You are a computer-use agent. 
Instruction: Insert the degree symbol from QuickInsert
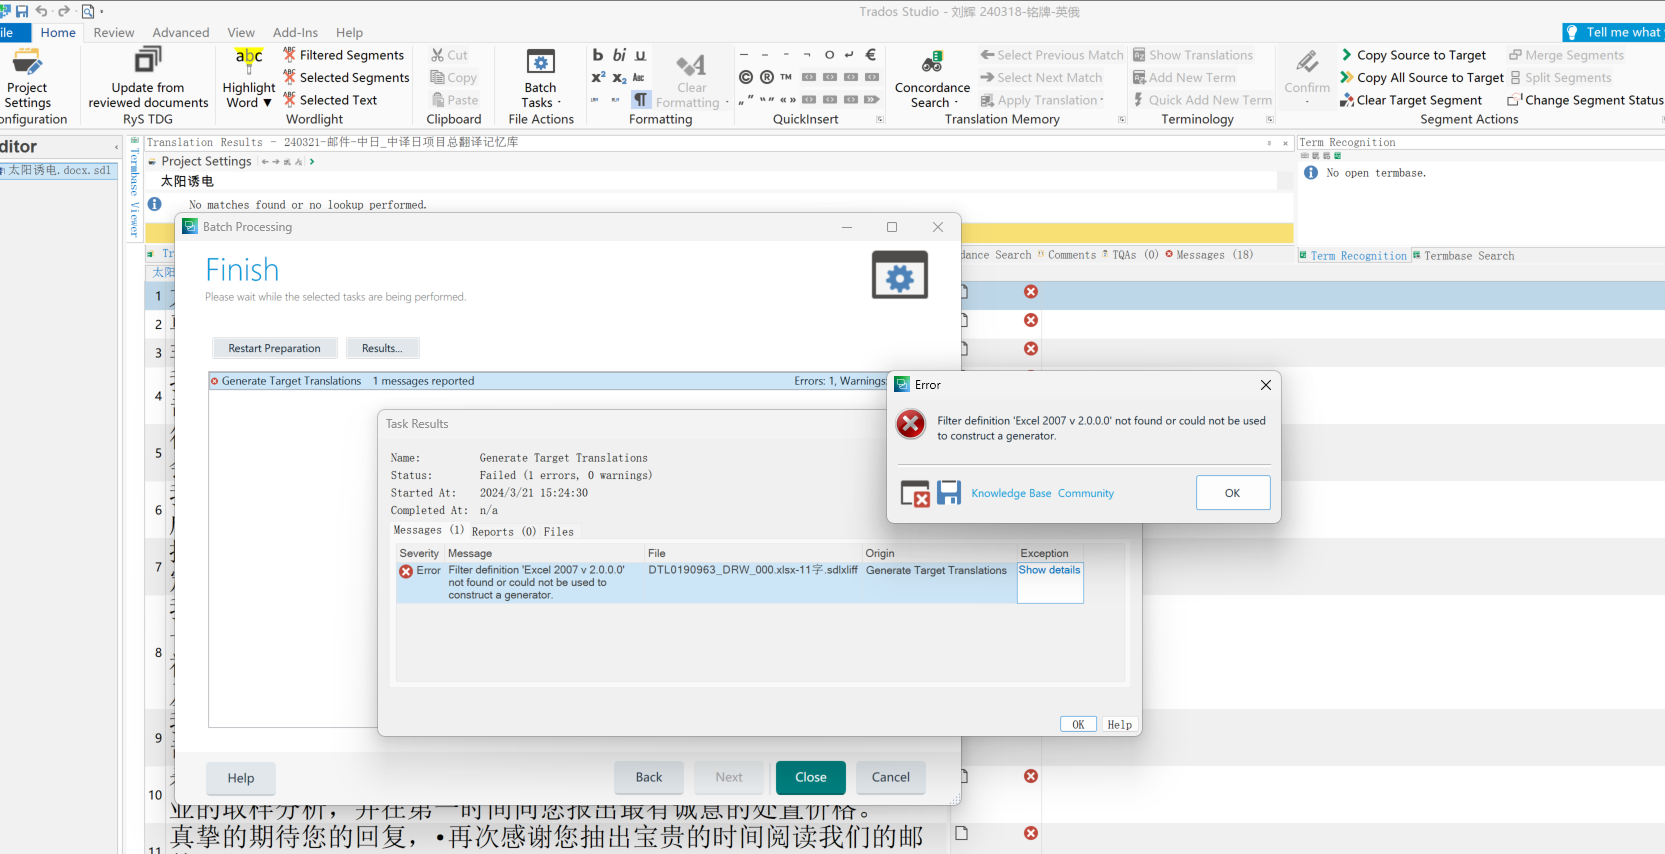click(x=829, y=55)
